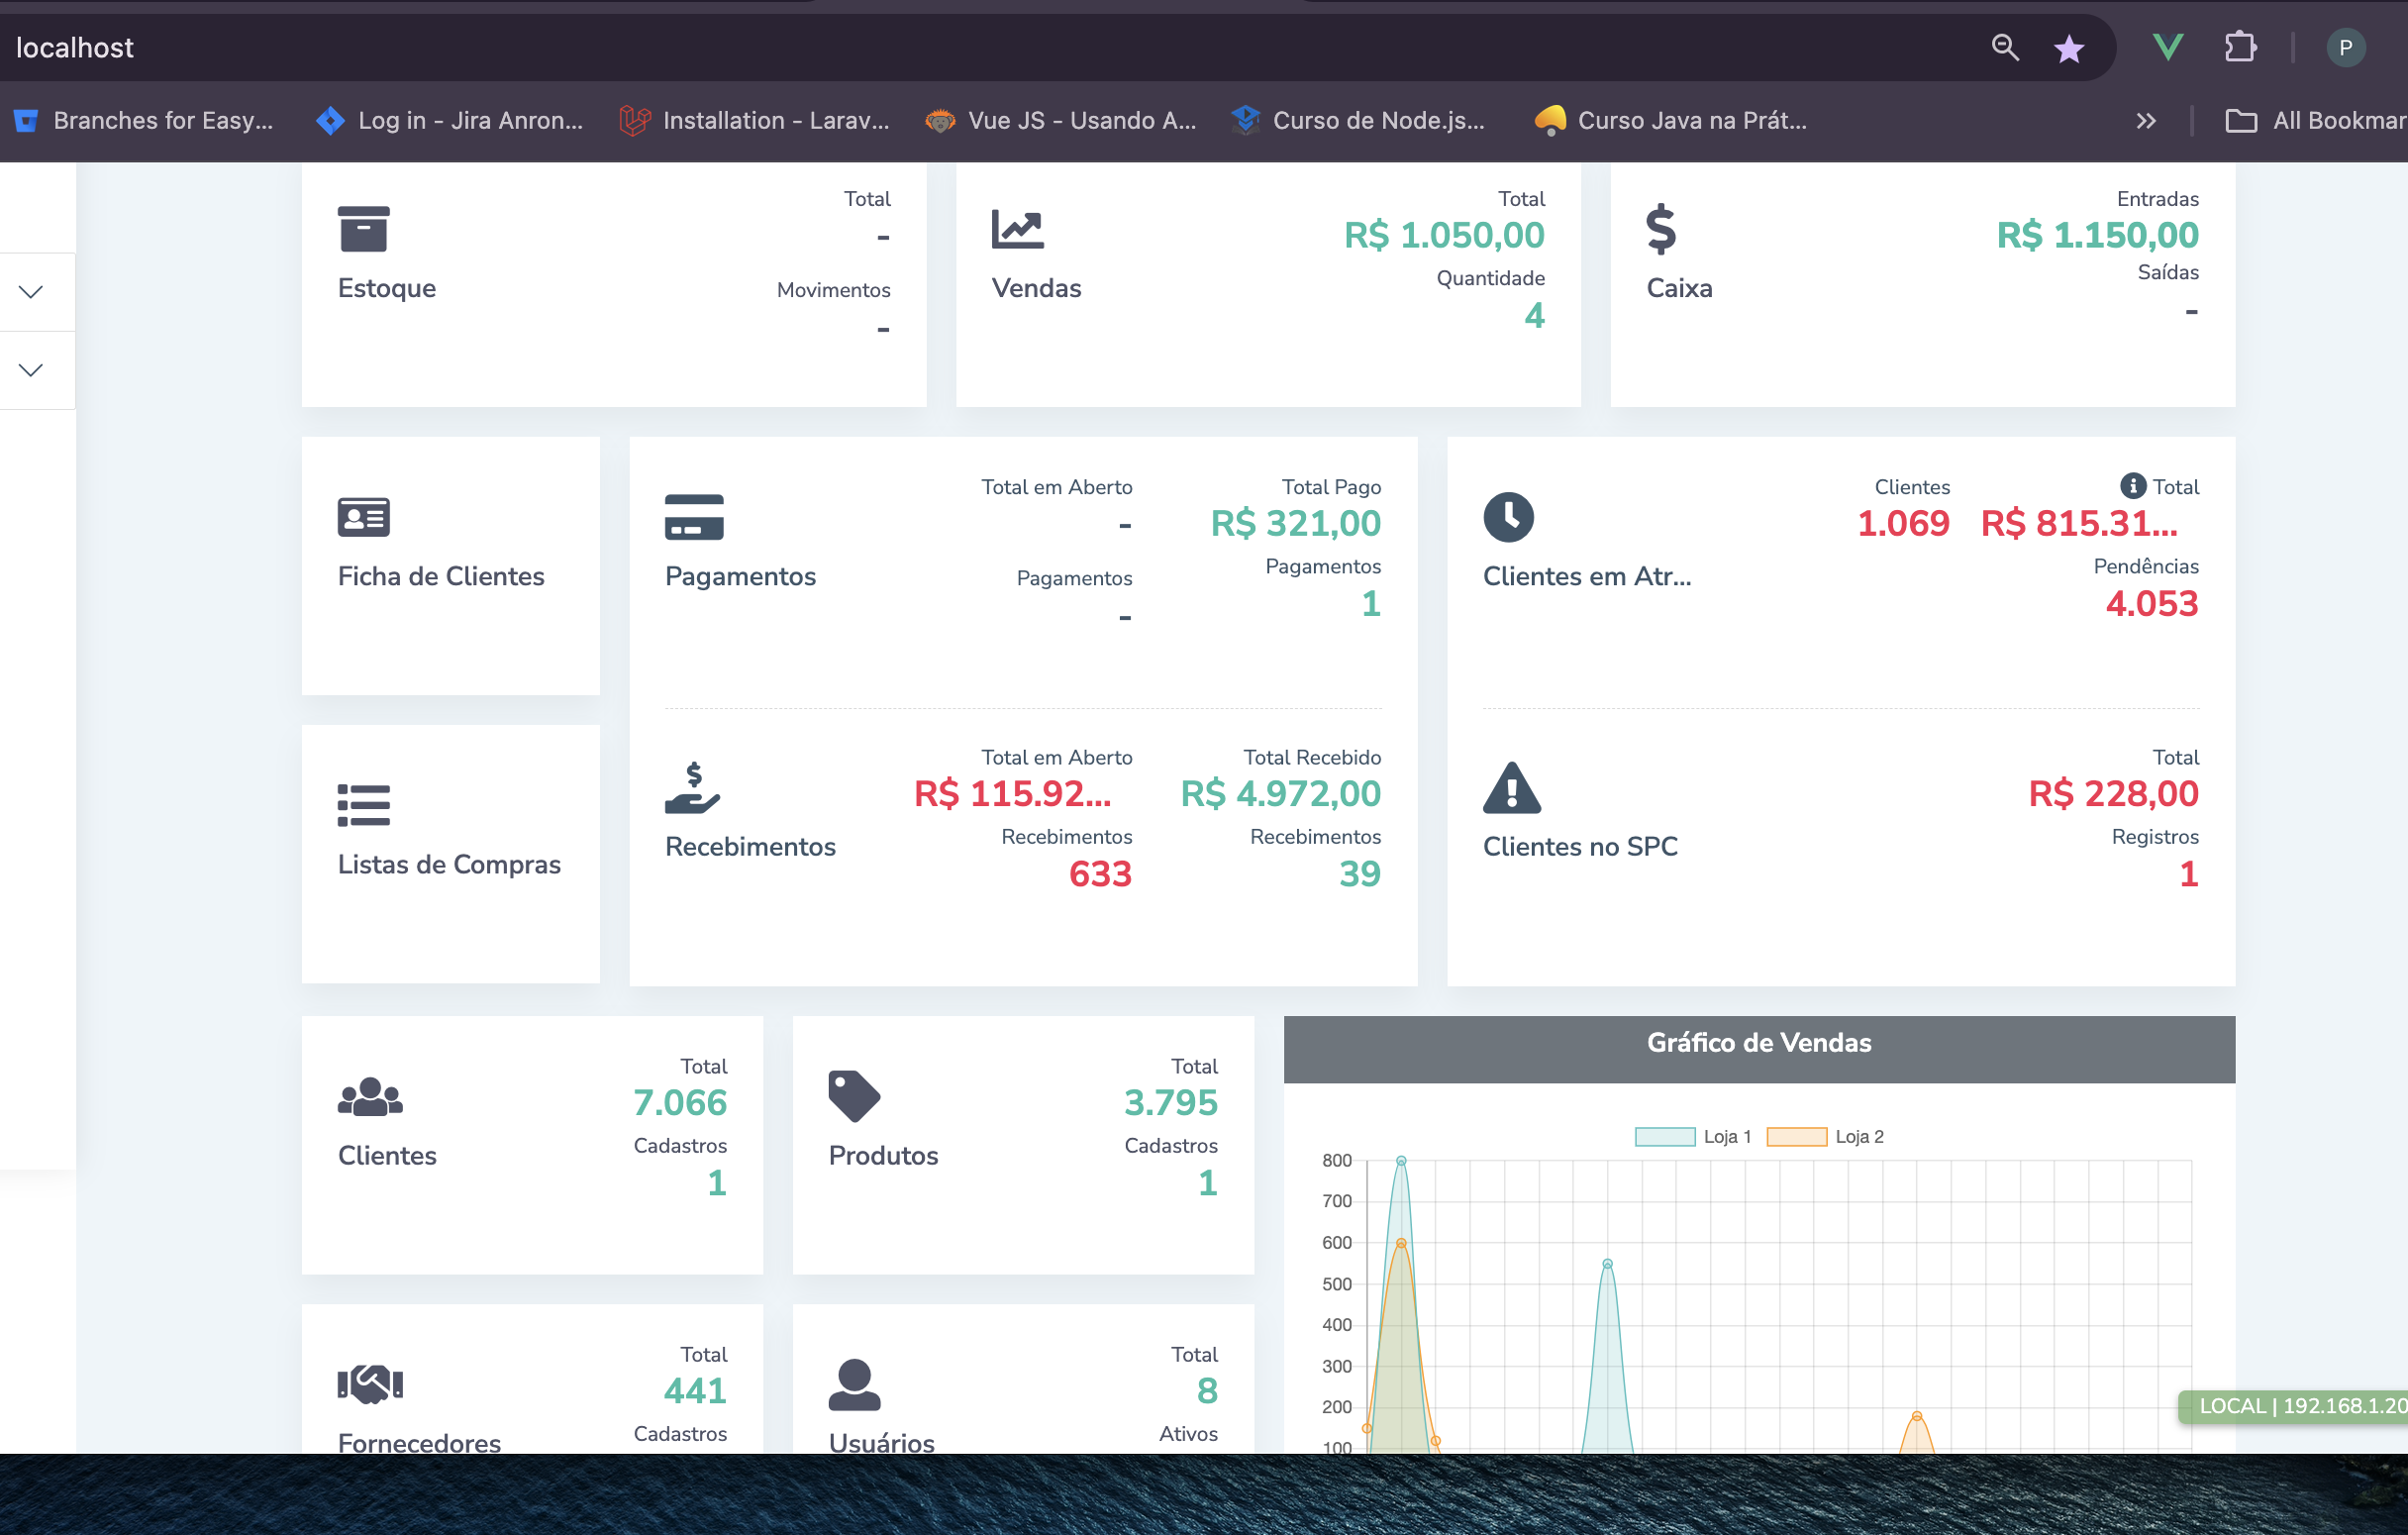This screenshot has width=2408, height=1535.
Task: Click the Clientes em Atraso clock icon
Action: click(1508, 517)
